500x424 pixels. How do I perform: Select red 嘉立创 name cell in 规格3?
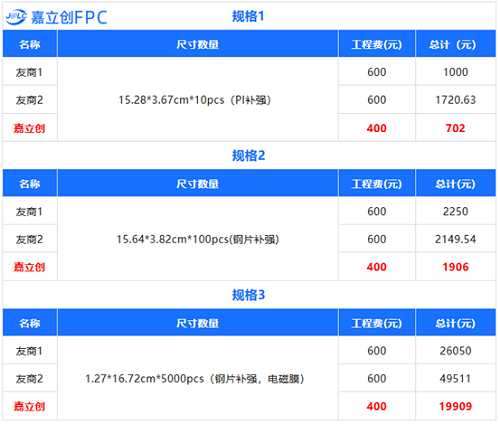(x=30, y=406)
